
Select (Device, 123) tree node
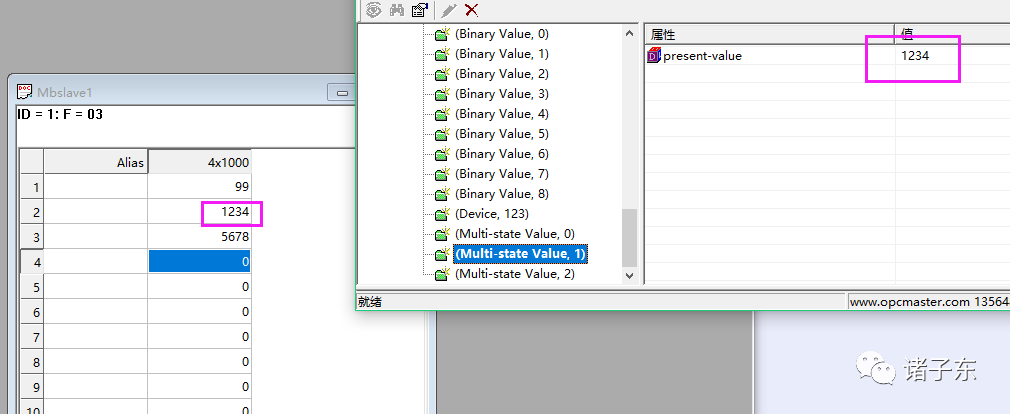(x=491, y=213)
